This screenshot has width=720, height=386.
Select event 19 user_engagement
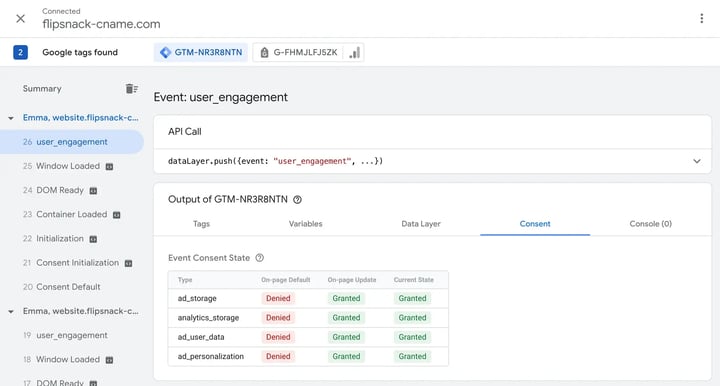65,336
